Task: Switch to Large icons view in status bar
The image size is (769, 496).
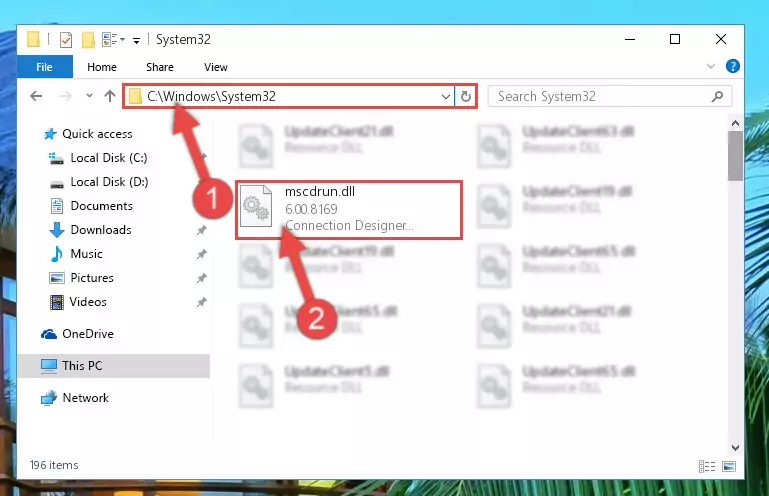Action: click(x=729, y=466)
